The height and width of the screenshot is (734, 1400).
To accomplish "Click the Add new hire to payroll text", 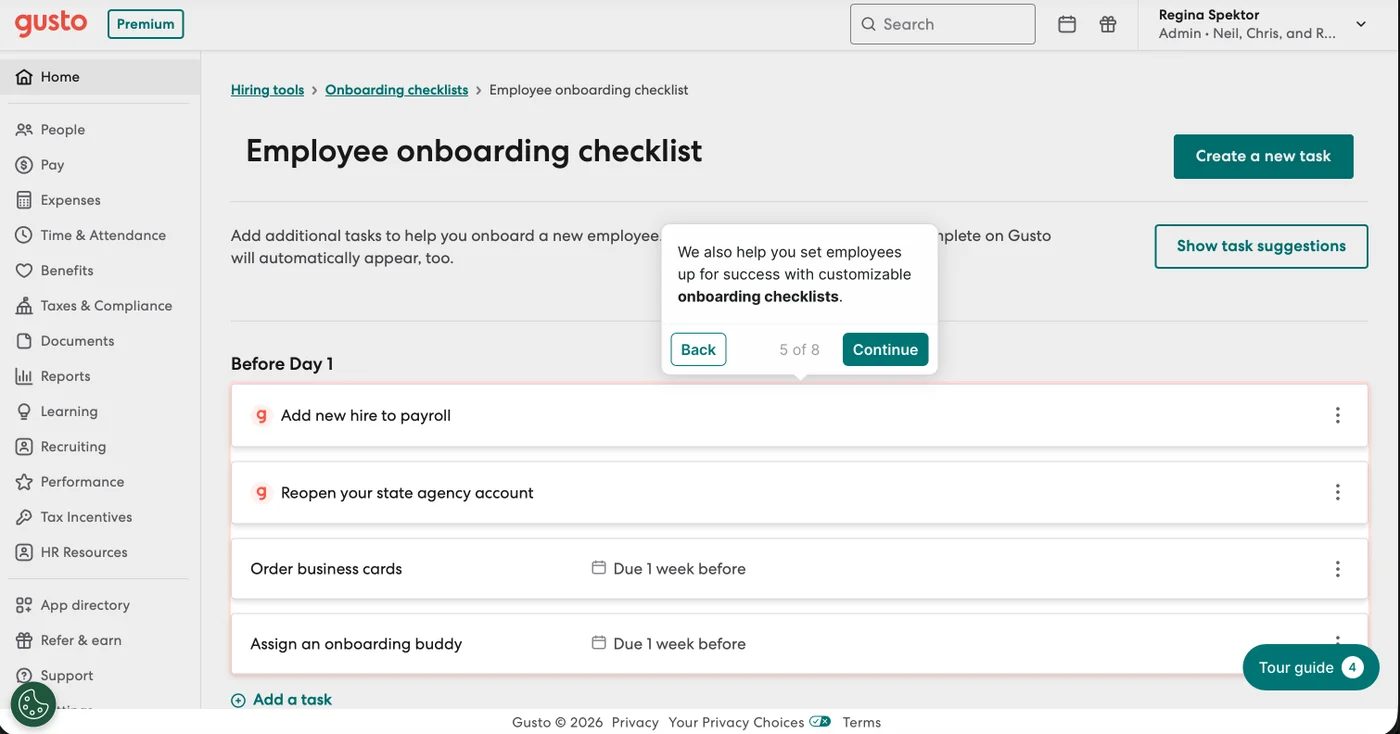I will (366, 416).
